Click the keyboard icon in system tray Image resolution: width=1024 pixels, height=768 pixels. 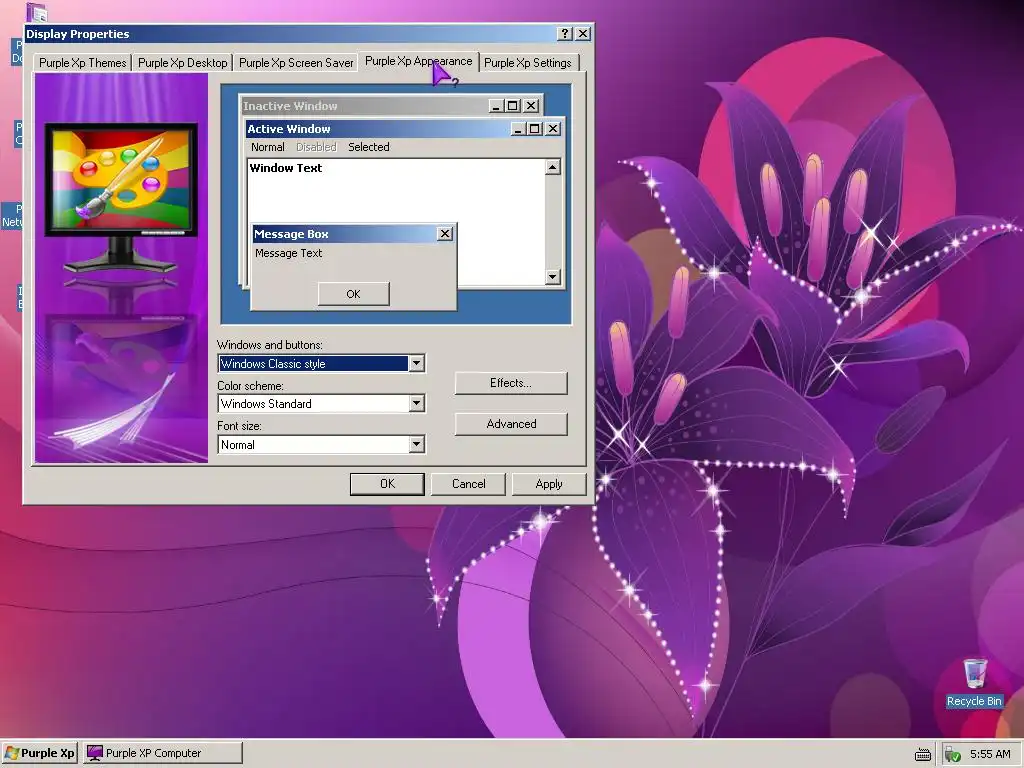pyautogui.click(x=923, y=754)
